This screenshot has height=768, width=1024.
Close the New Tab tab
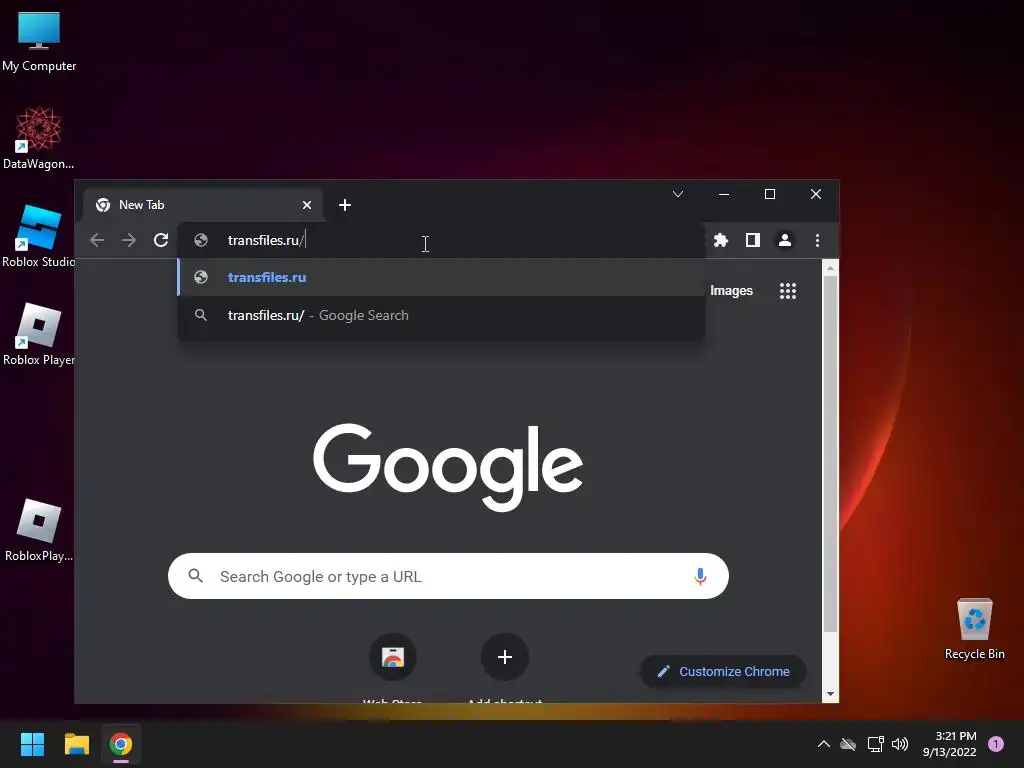click(x=307, y=205)
